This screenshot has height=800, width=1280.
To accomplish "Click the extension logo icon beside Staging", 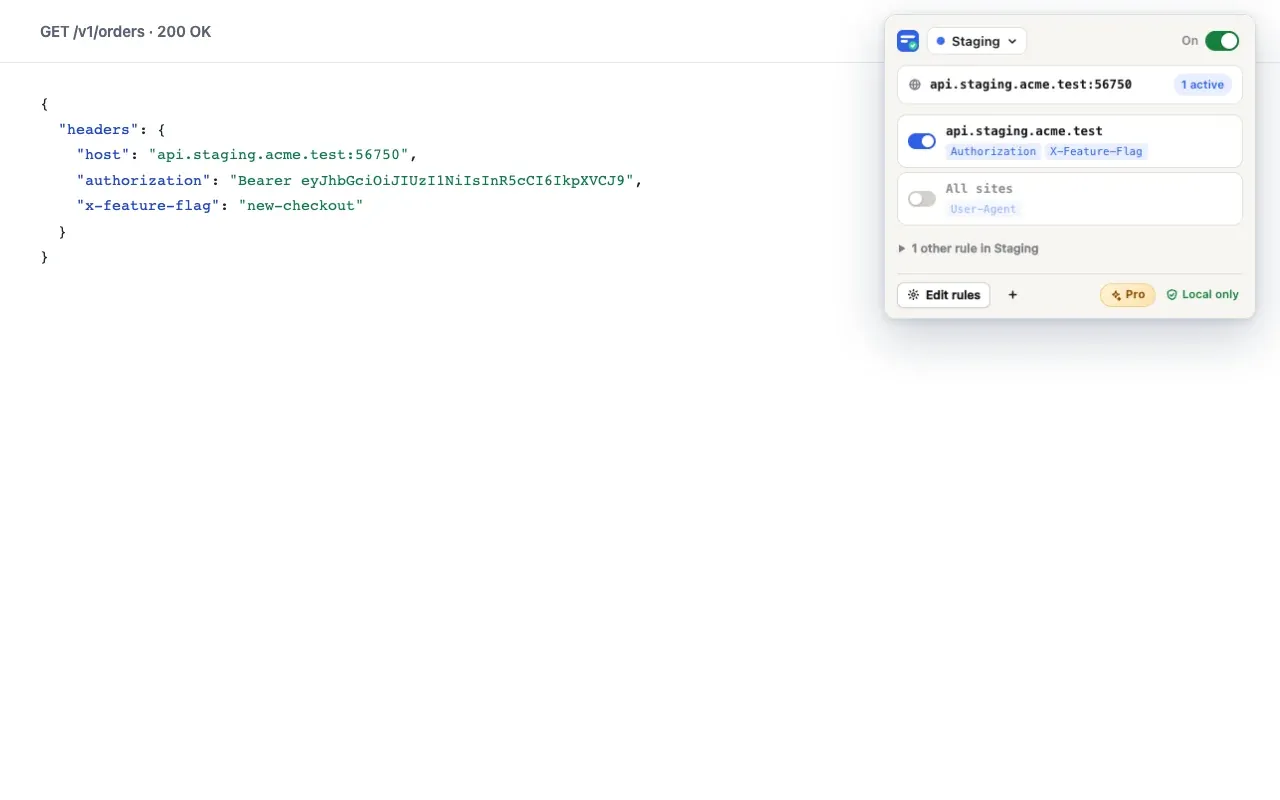I will (908, 41).
